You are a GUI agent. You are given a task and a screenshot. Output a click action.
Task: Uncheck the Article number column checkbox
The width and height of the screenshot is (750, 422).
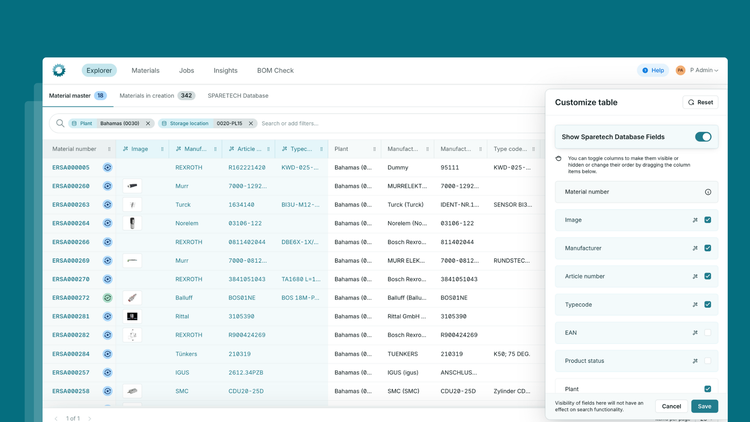(708, 277)
